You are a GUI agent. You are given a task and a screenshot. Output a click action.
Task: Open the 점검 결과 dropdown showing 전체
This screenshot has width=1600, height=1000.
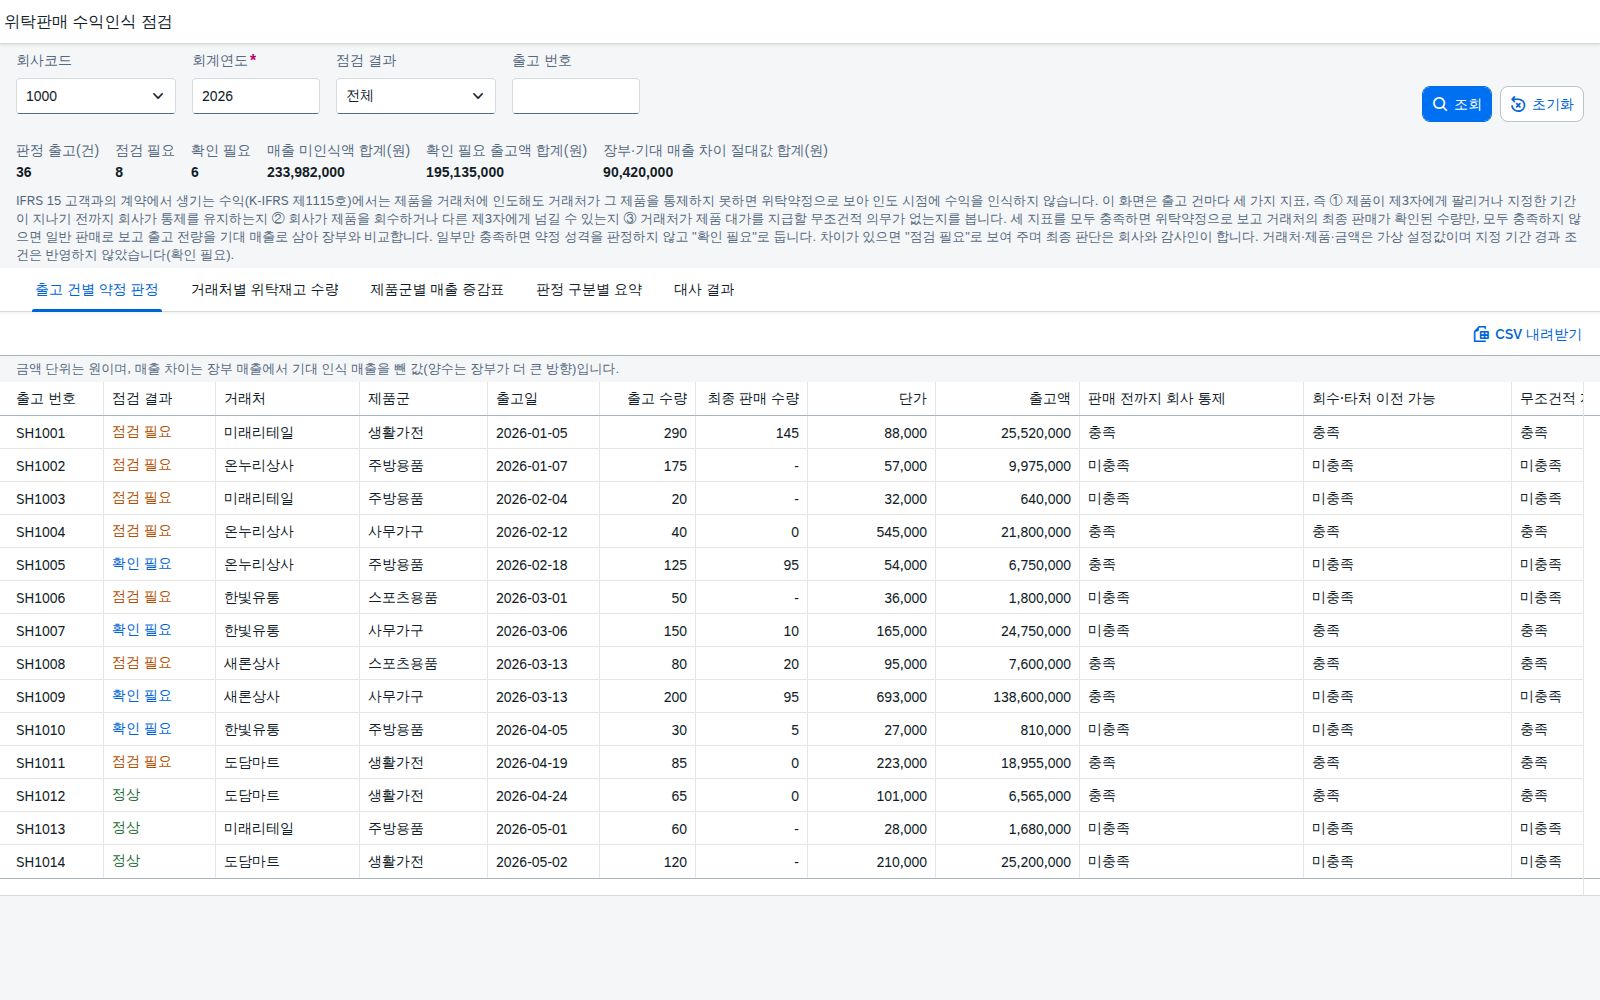(x=416, y=96)
